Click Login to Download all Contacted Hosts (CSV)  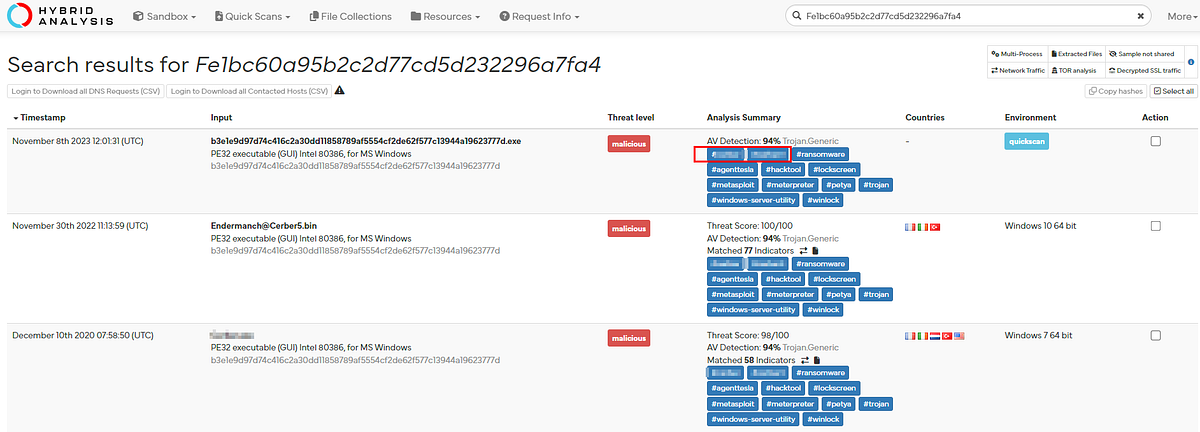click(249, 91)
